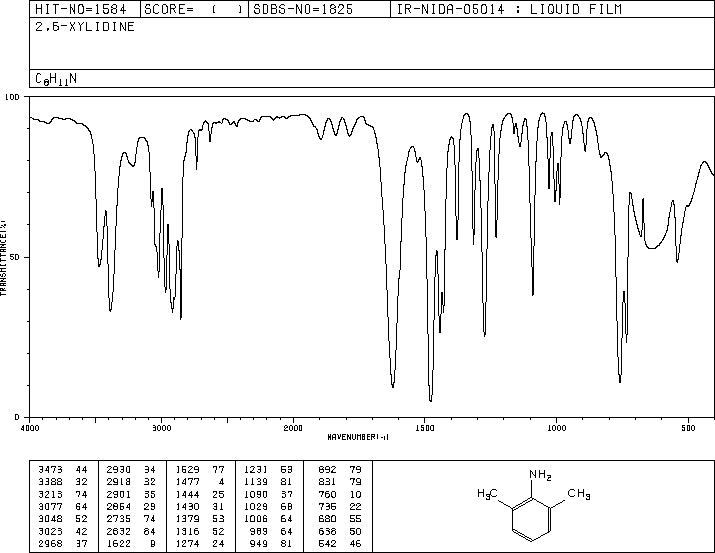Select peak table value 760
The image size is (715, 553).
click(x=327, y=494)
